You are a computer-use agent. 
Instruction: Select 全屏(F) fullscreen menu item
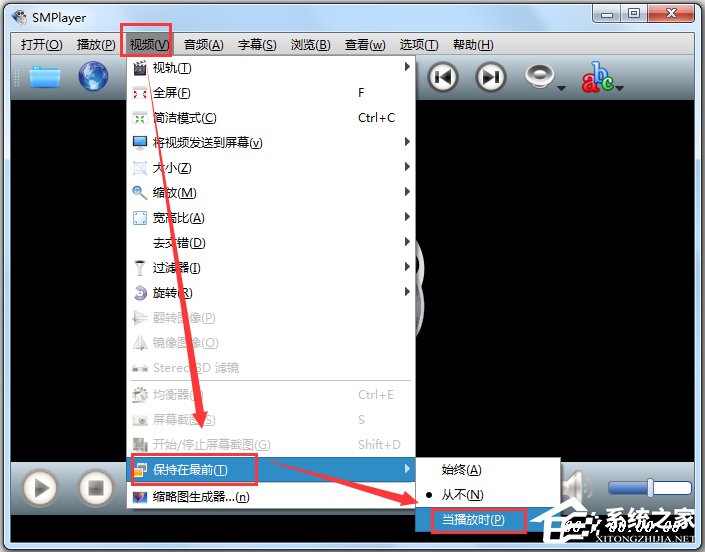271,93
